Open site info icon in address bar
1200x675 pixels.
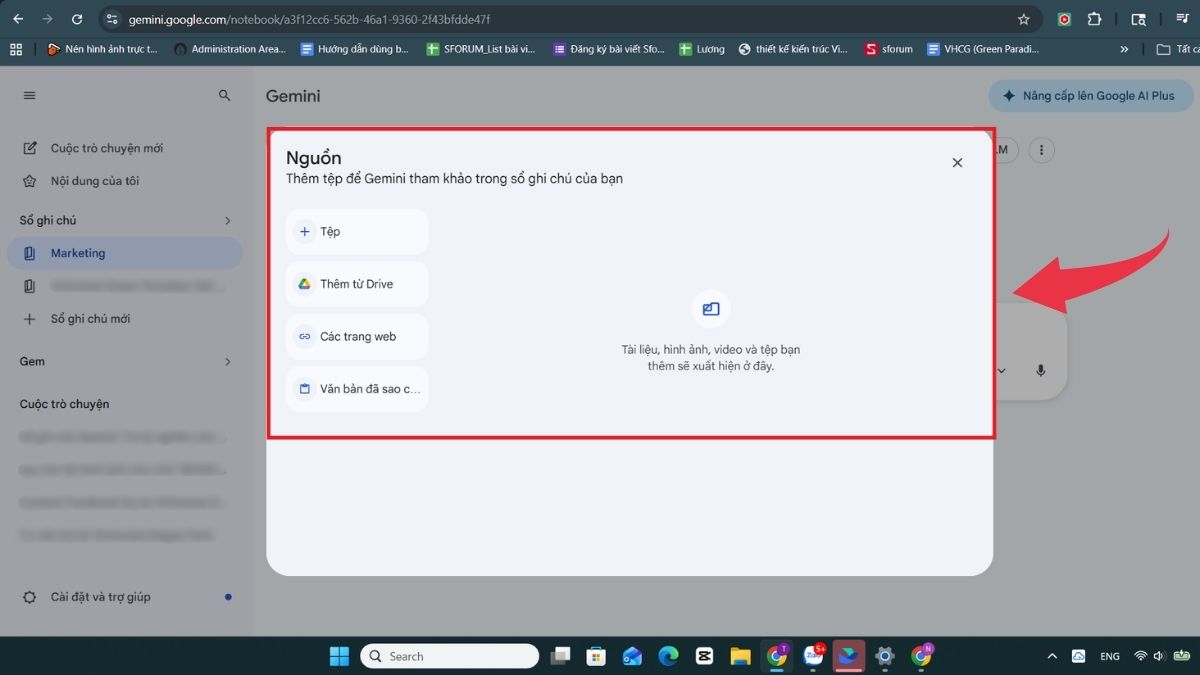112,19
